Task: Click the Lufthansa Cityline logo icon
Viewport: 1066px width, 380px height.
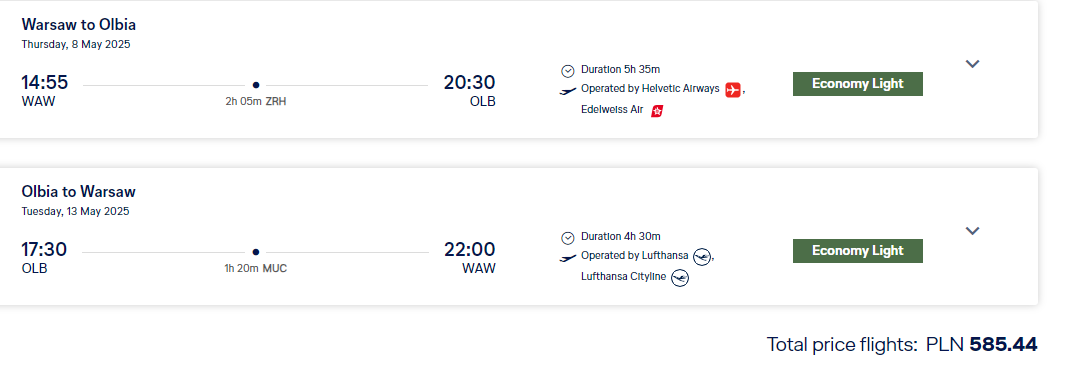Action: [680, 277]
